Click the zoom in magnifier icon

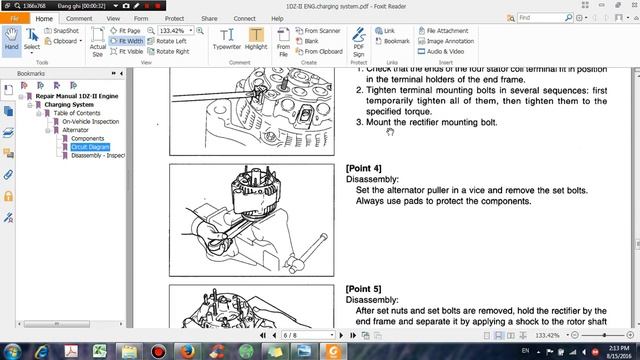(200, 31)
